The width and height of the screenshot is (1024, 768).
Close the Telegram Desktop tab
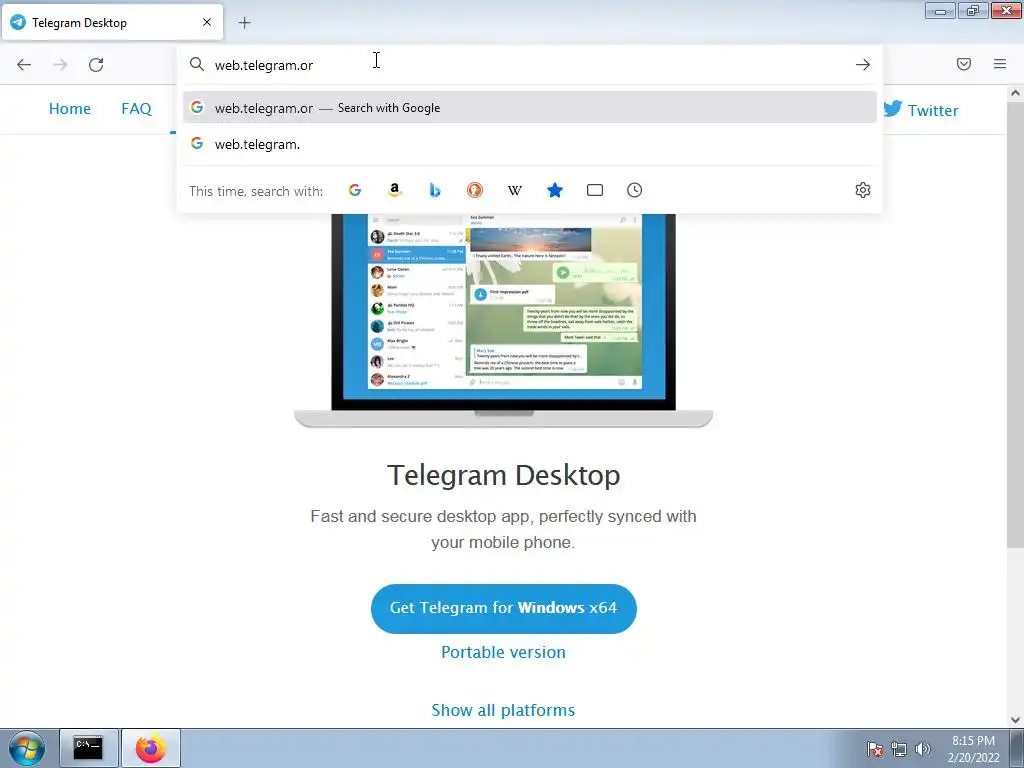coord(207,22)
